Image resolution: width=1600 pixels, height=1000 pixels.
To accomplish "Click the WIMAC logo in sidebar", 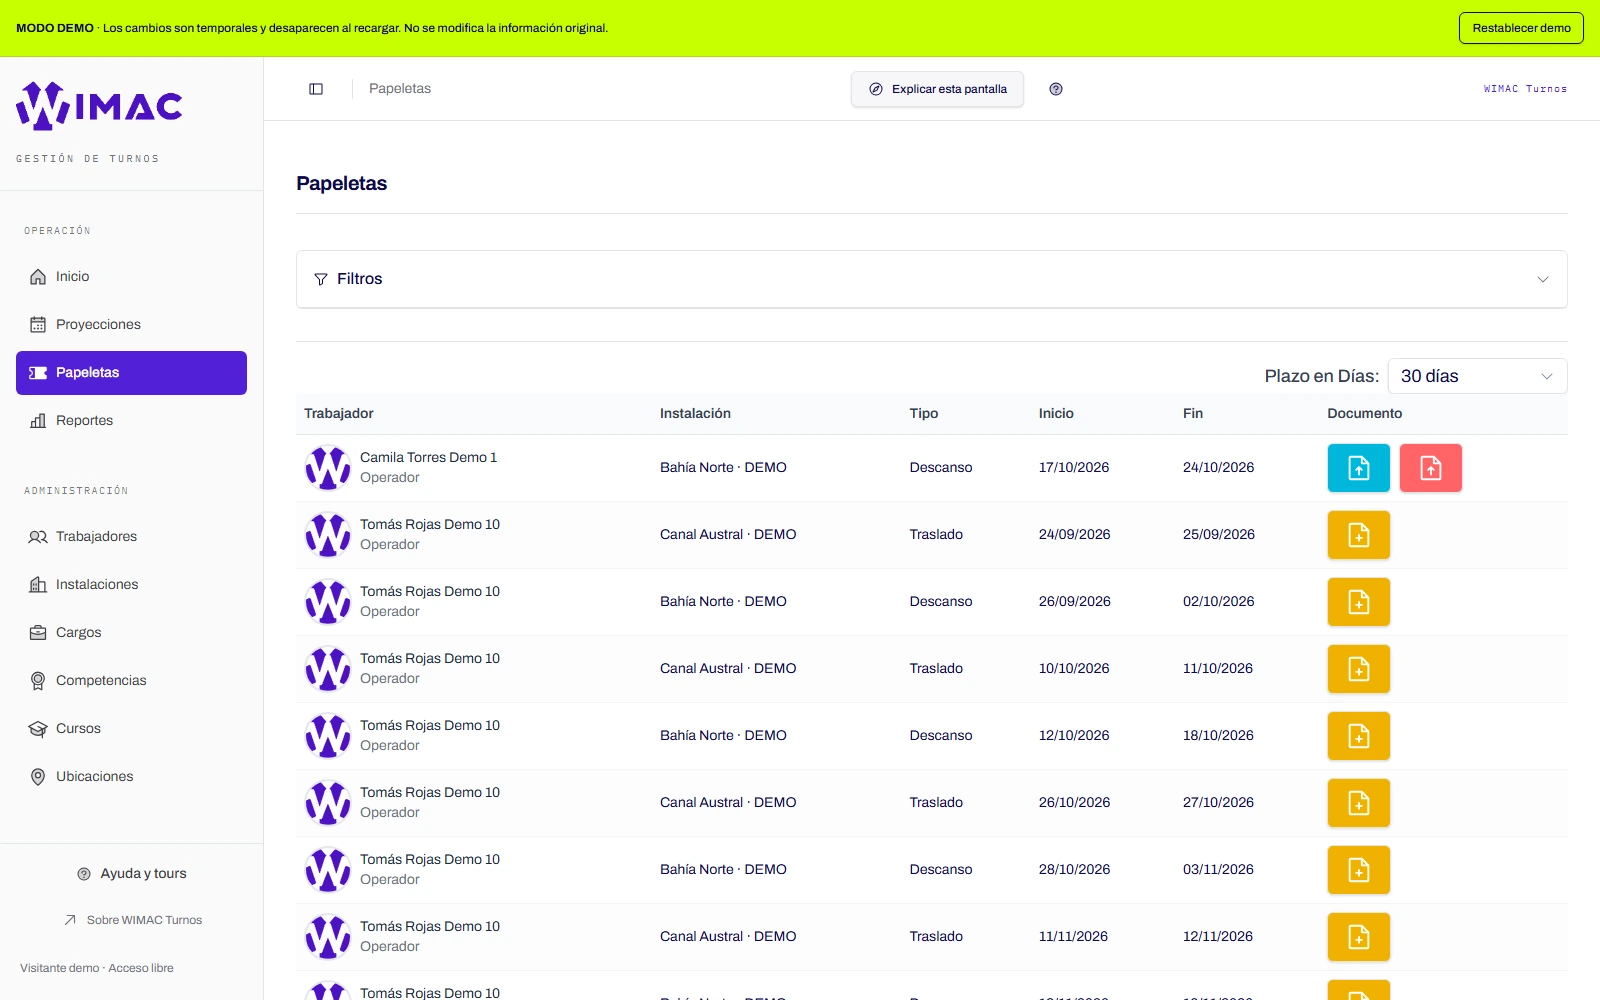I will (x=99, y=106).
